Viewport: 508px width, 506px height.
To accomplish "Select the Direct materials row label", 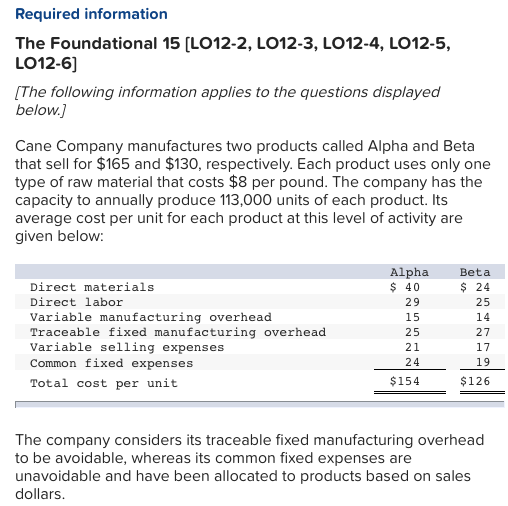I will click(x=92, y=287).
